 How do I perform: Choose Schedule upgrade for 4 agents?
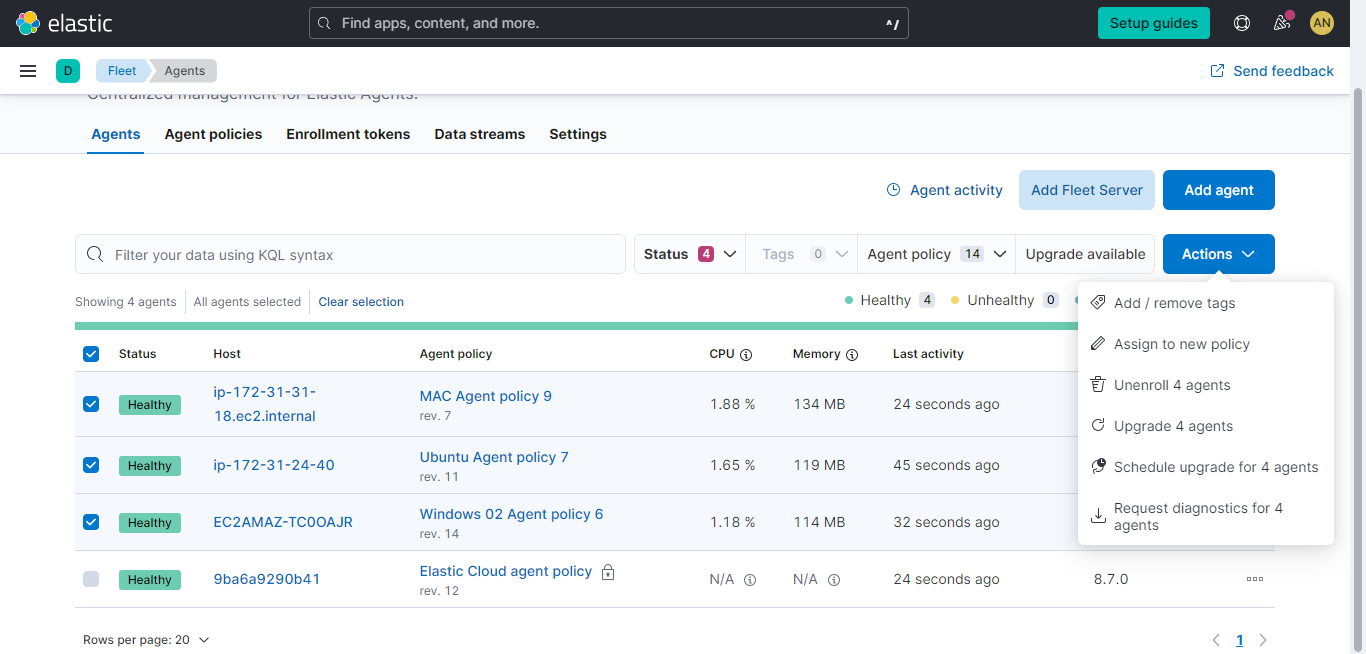(x=1206, y=467)
